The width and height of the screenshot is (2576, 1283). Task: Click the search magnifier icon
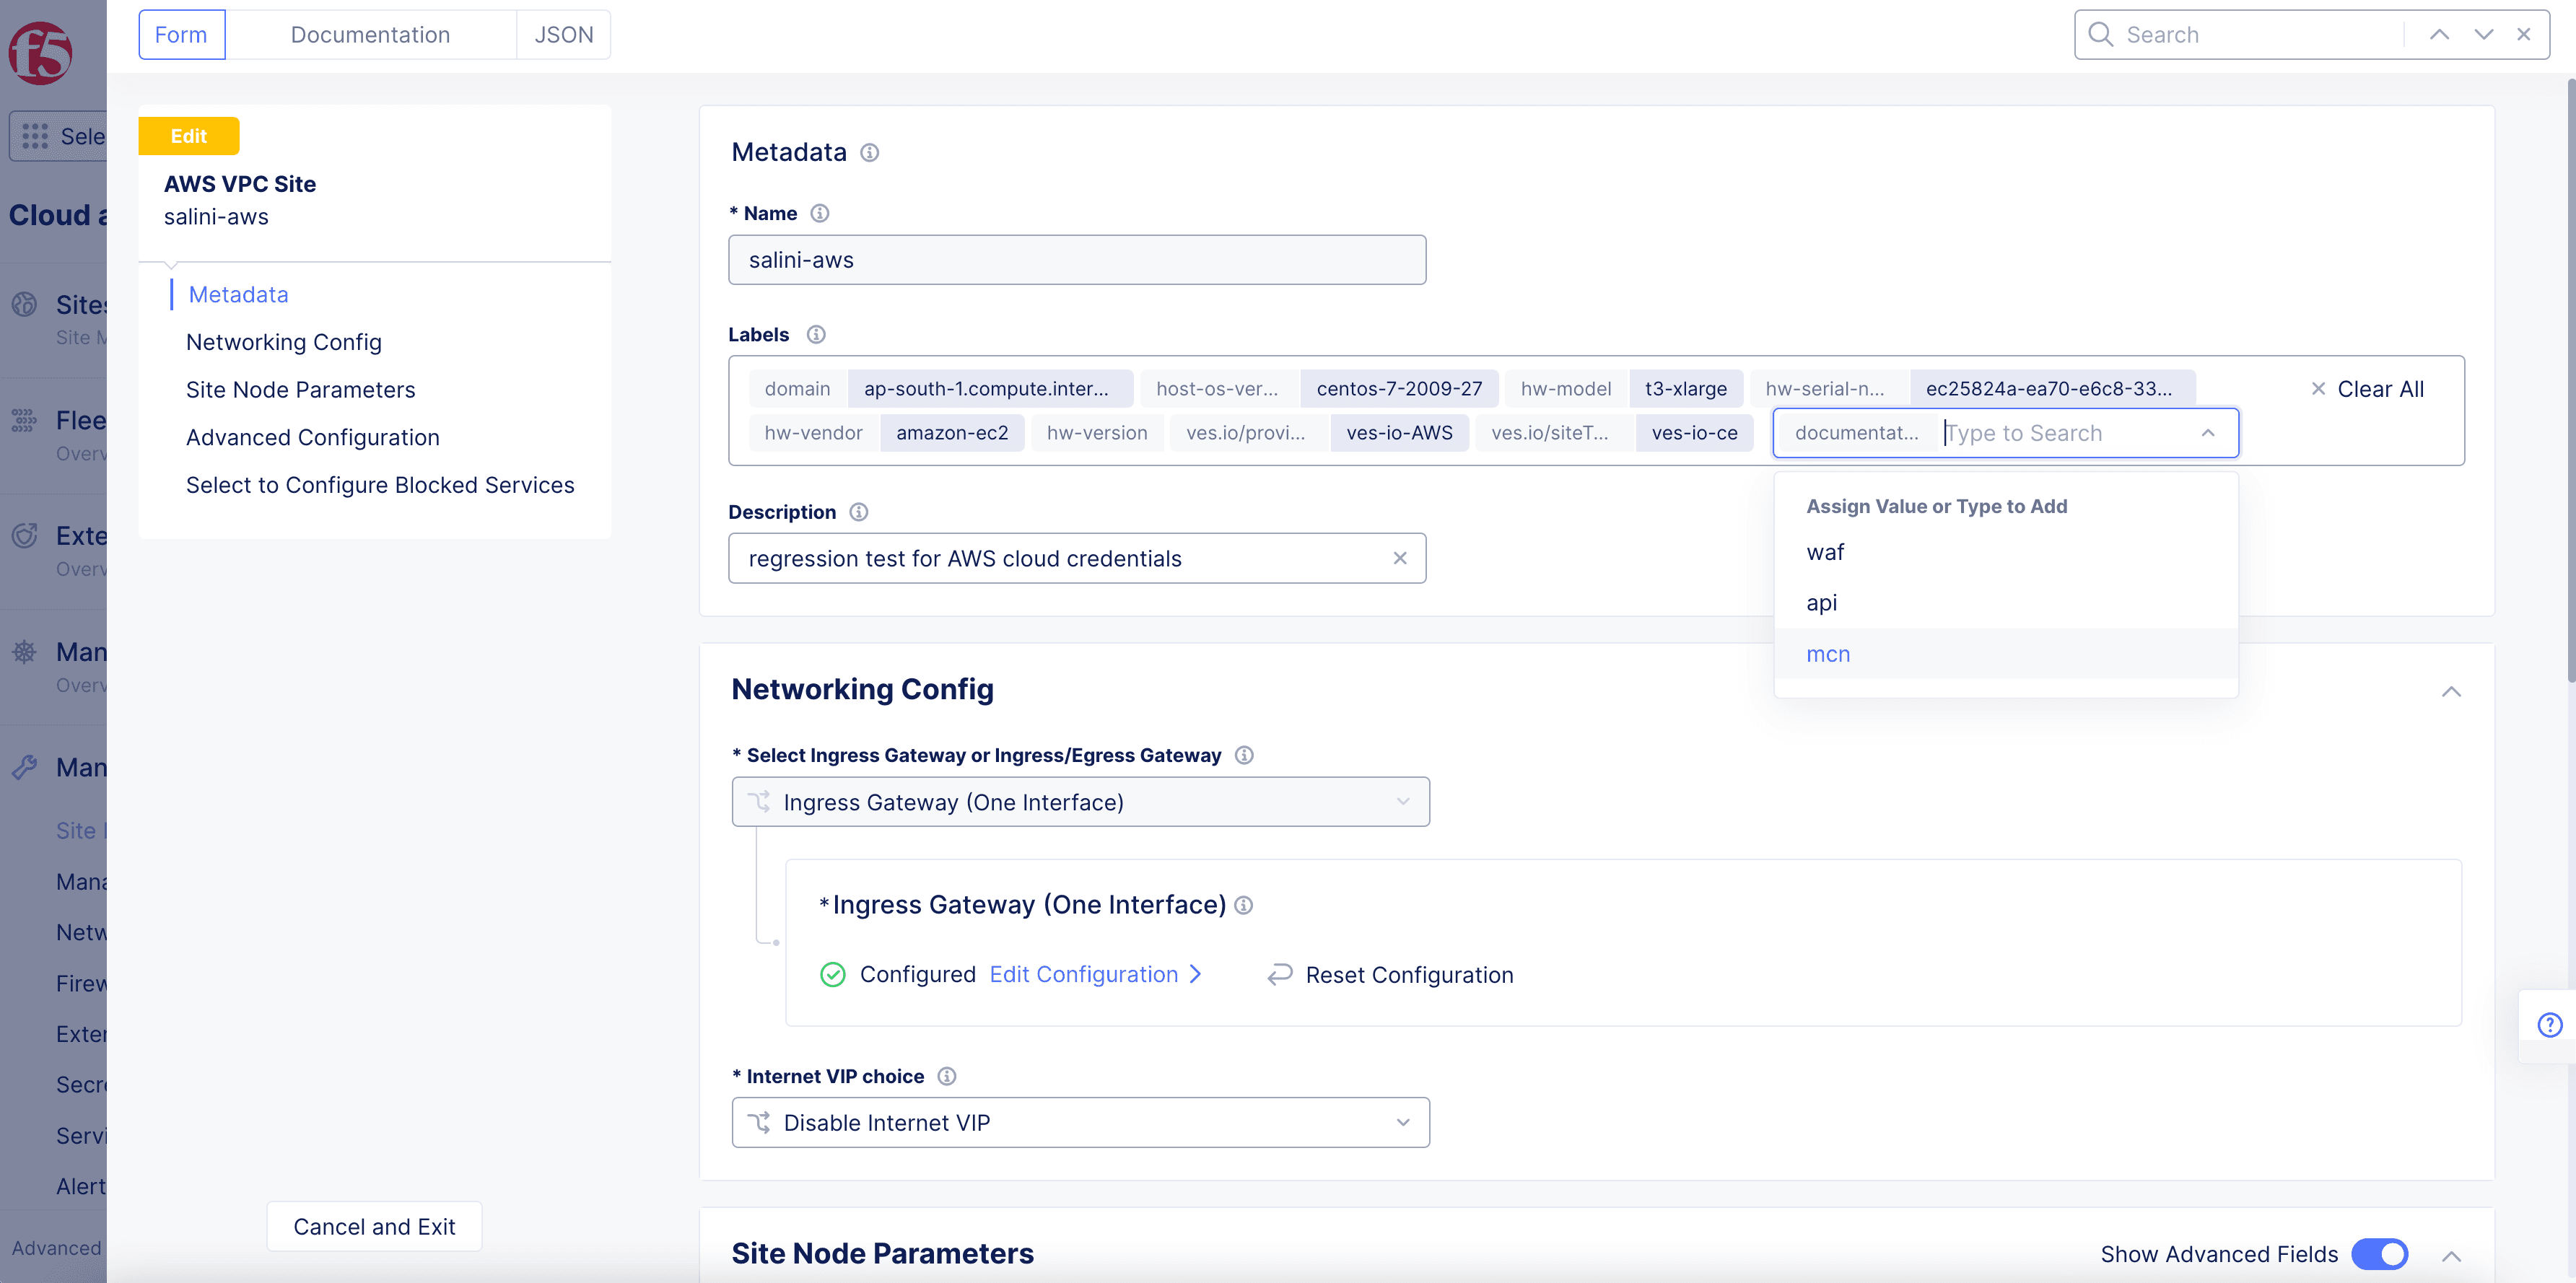point(2101,35)
